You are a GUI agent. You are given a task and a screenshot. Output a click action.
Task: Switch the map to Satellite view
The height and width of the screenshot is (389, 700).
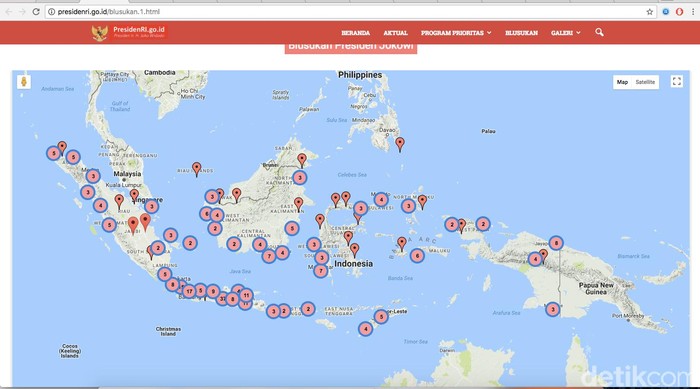[645, 82]
